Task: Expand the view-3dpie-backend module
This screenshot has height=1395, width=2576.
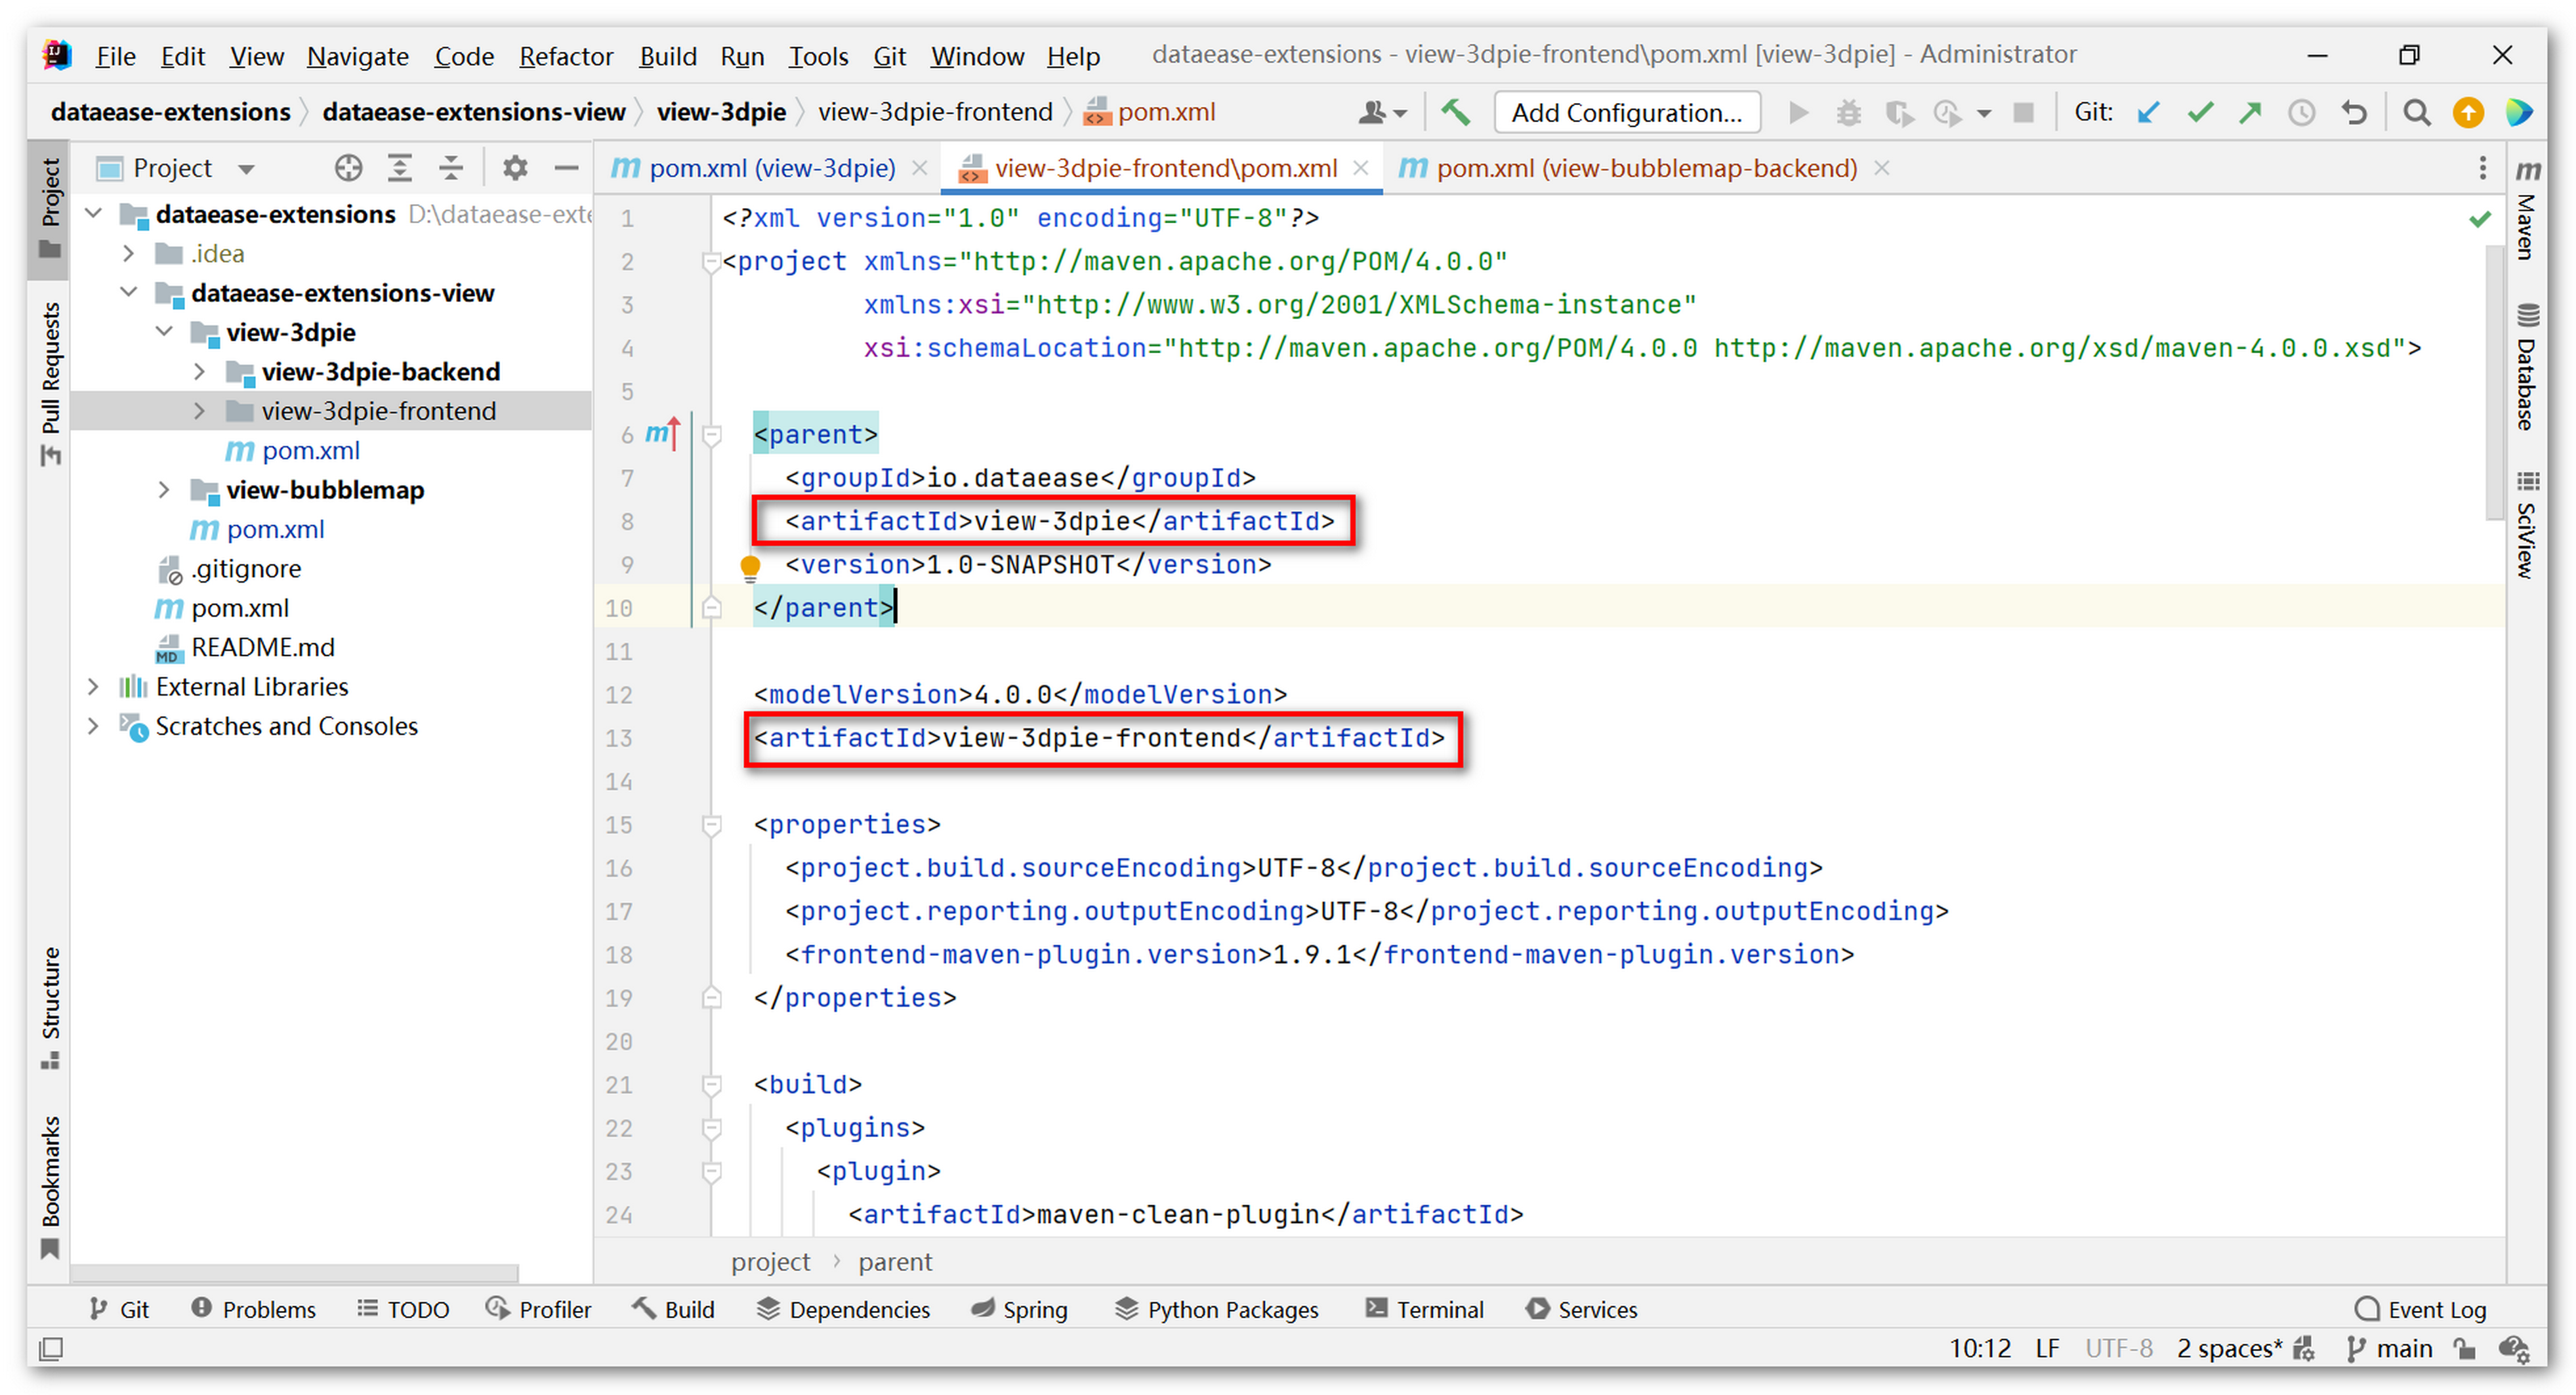Action: (200, 371)
